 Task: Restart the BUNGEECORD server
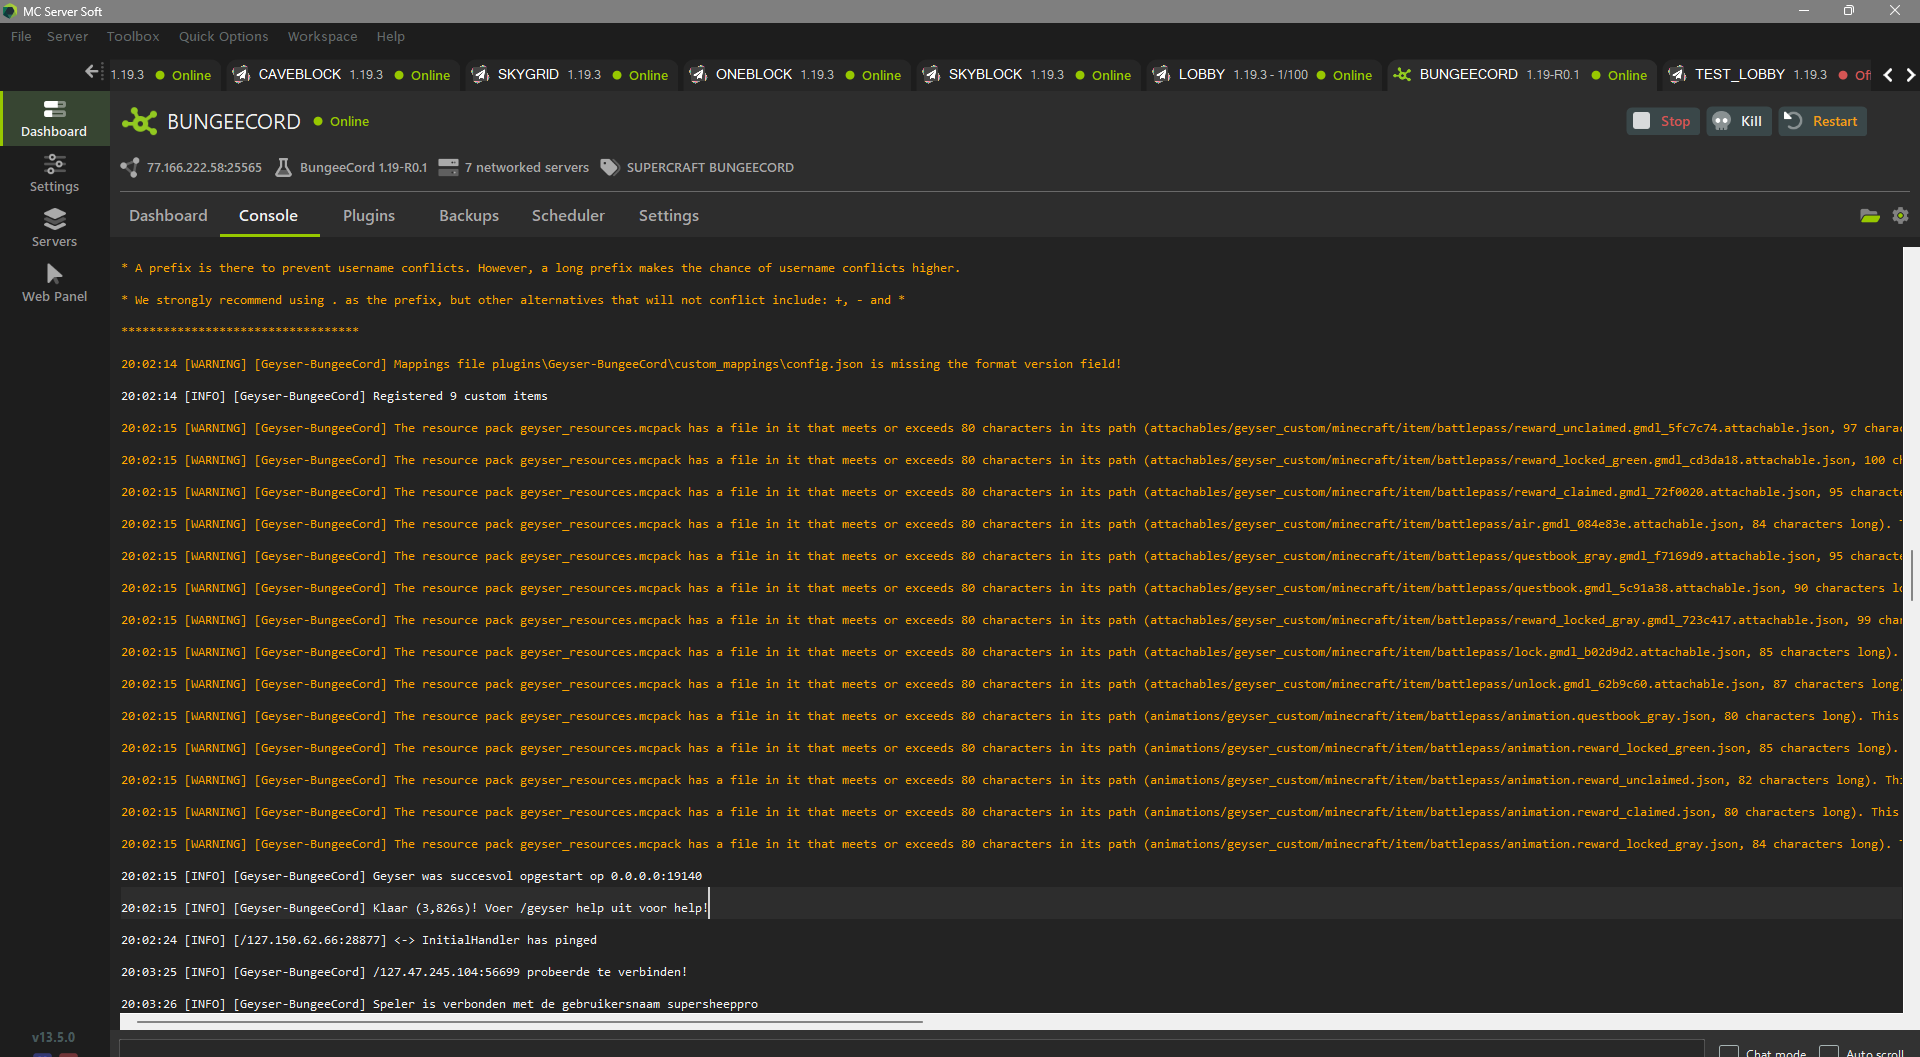(x=1821, y=120)
